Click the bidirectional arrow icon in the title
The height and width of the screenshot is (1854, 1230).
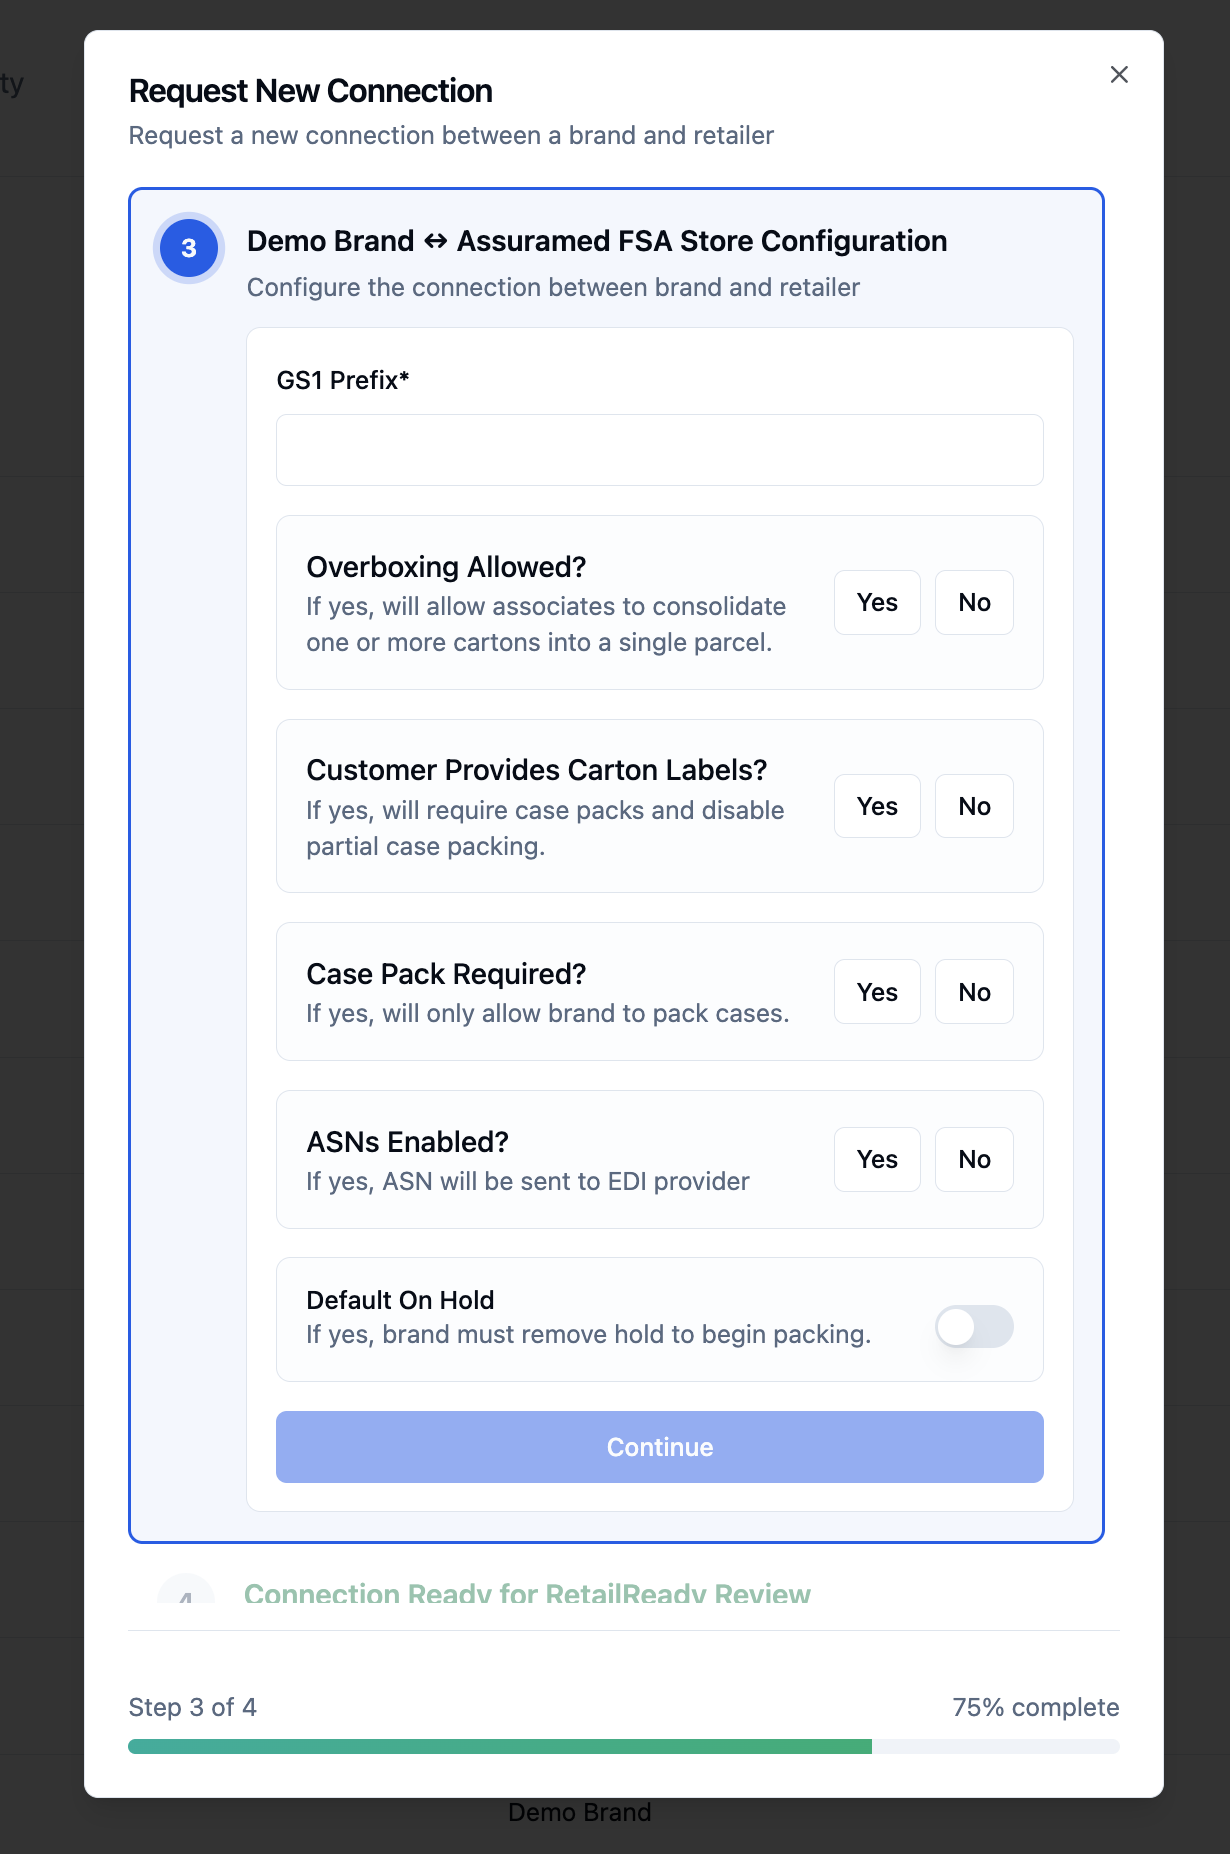pos(435,241)
